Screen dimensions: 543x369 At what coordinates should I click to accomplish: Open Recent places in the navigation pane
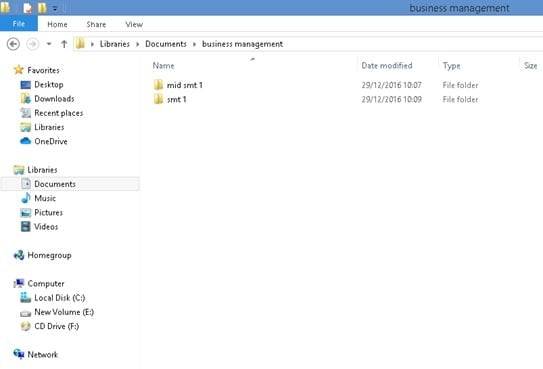[59, 113]
